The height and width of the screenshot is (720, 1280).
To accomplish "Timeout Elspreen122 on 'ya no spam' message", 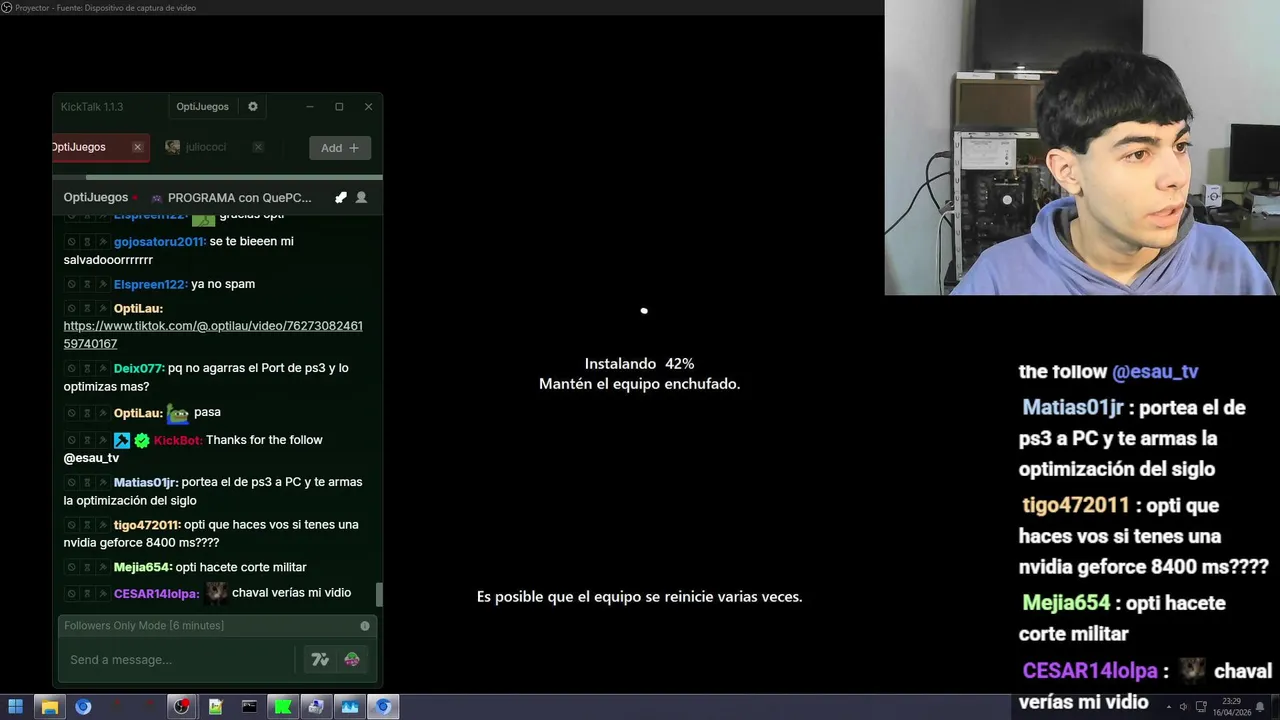I will [87, 284].
